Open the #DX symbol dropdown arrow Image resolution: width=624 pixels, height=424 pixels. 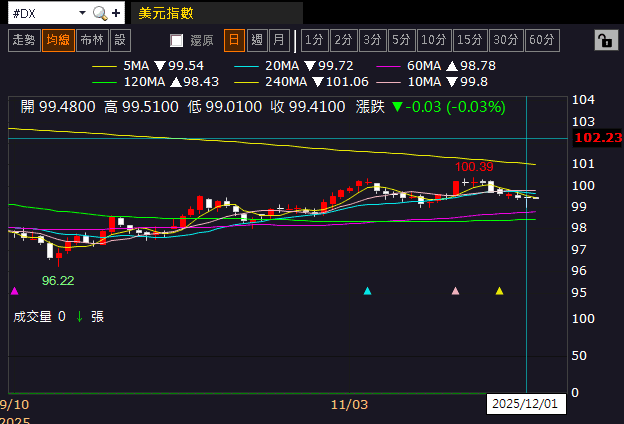[82, 13]
